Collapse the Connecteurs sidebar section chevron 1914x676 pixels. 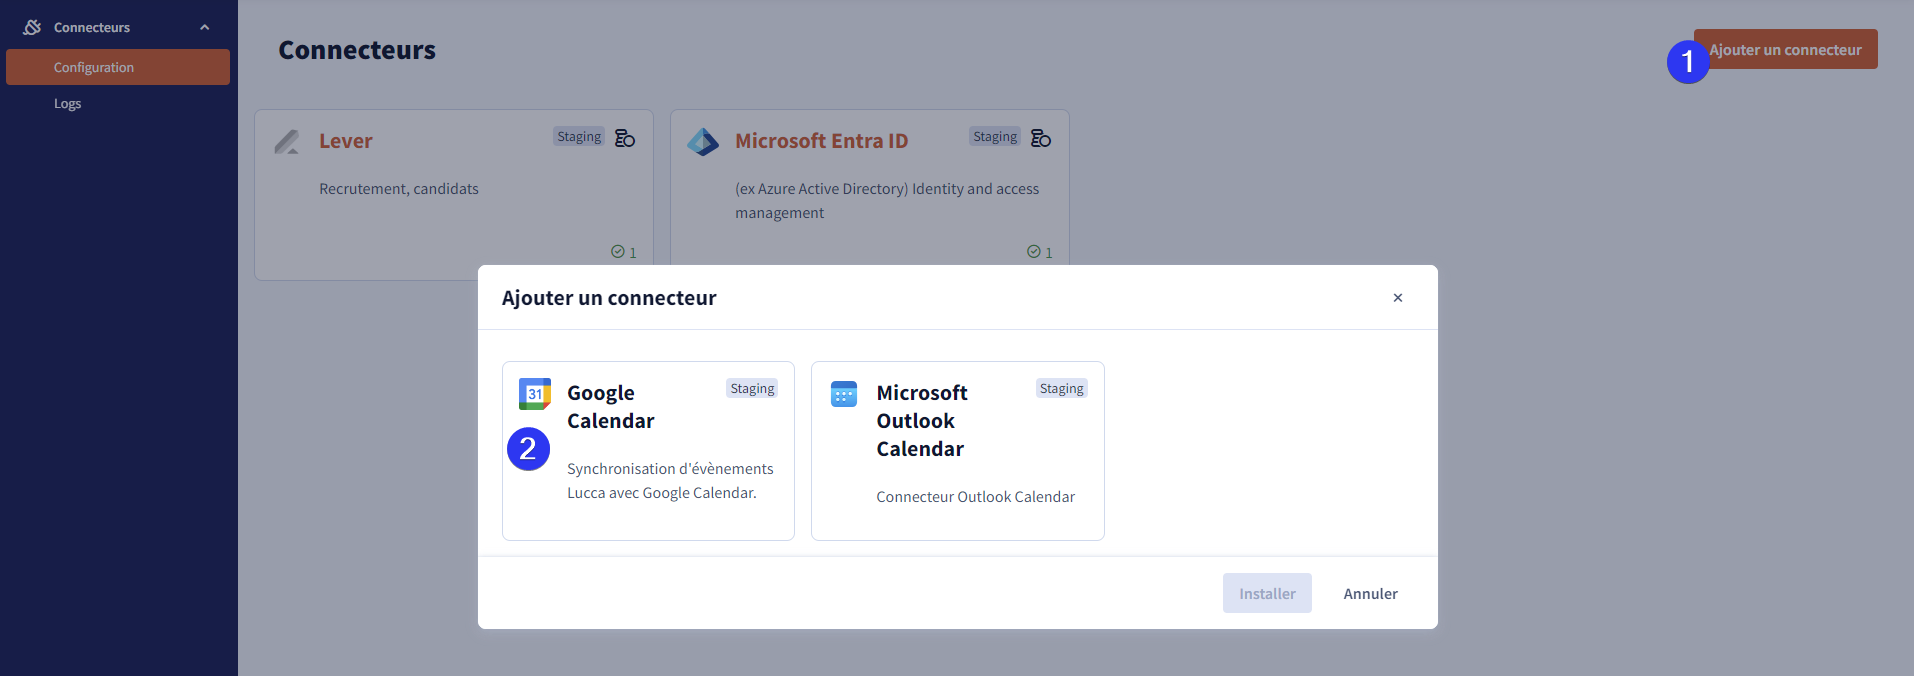pyautogui.click(x=205, y=27)
